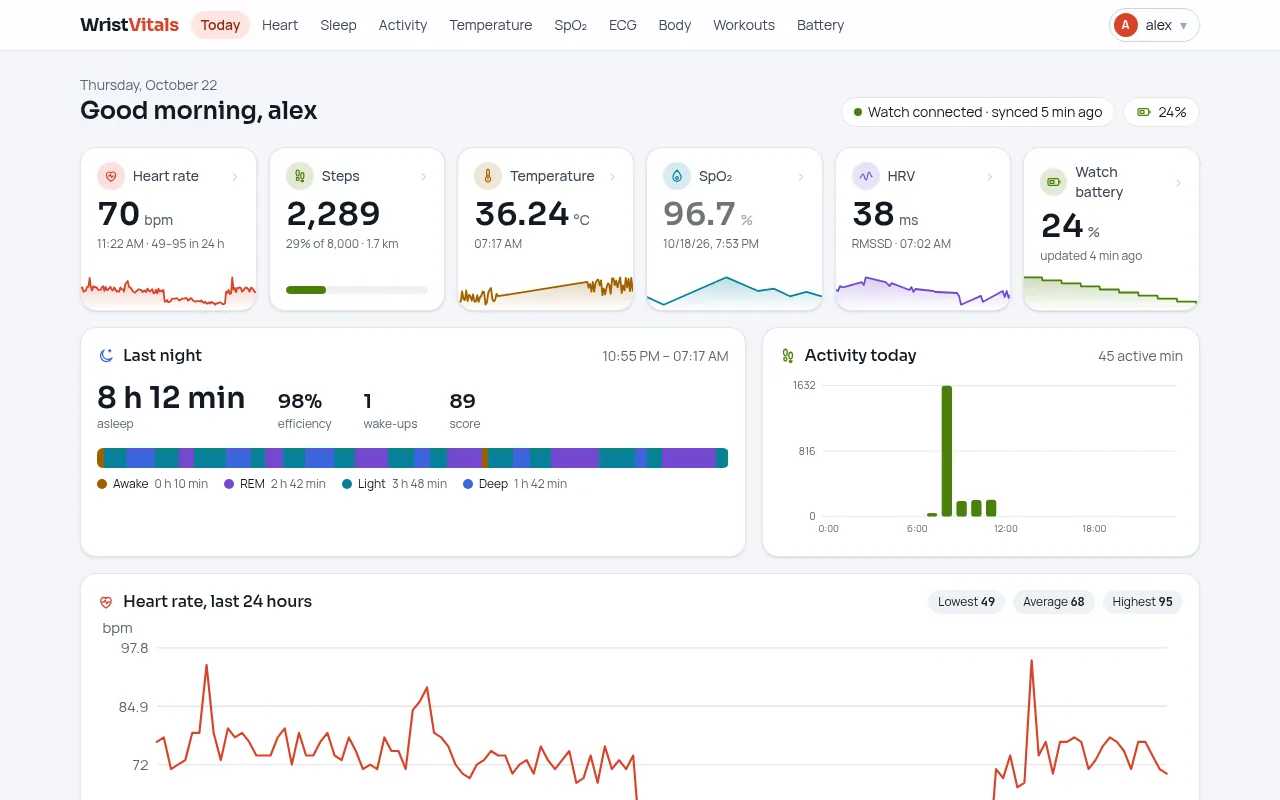Image resolution: width=1280 pixels, height=800 pixels.
Task: Click the thermometer icon on Temperature card
Action: tap(488, 176)
